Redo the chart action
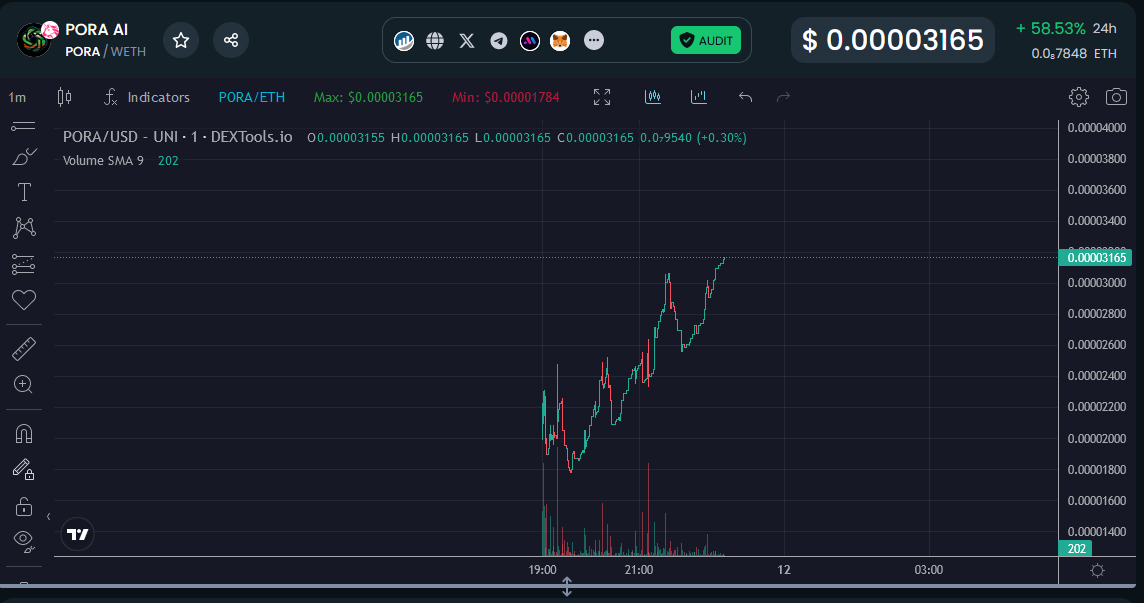Viewport: 1144px width, 603px height. coord(783,97)
